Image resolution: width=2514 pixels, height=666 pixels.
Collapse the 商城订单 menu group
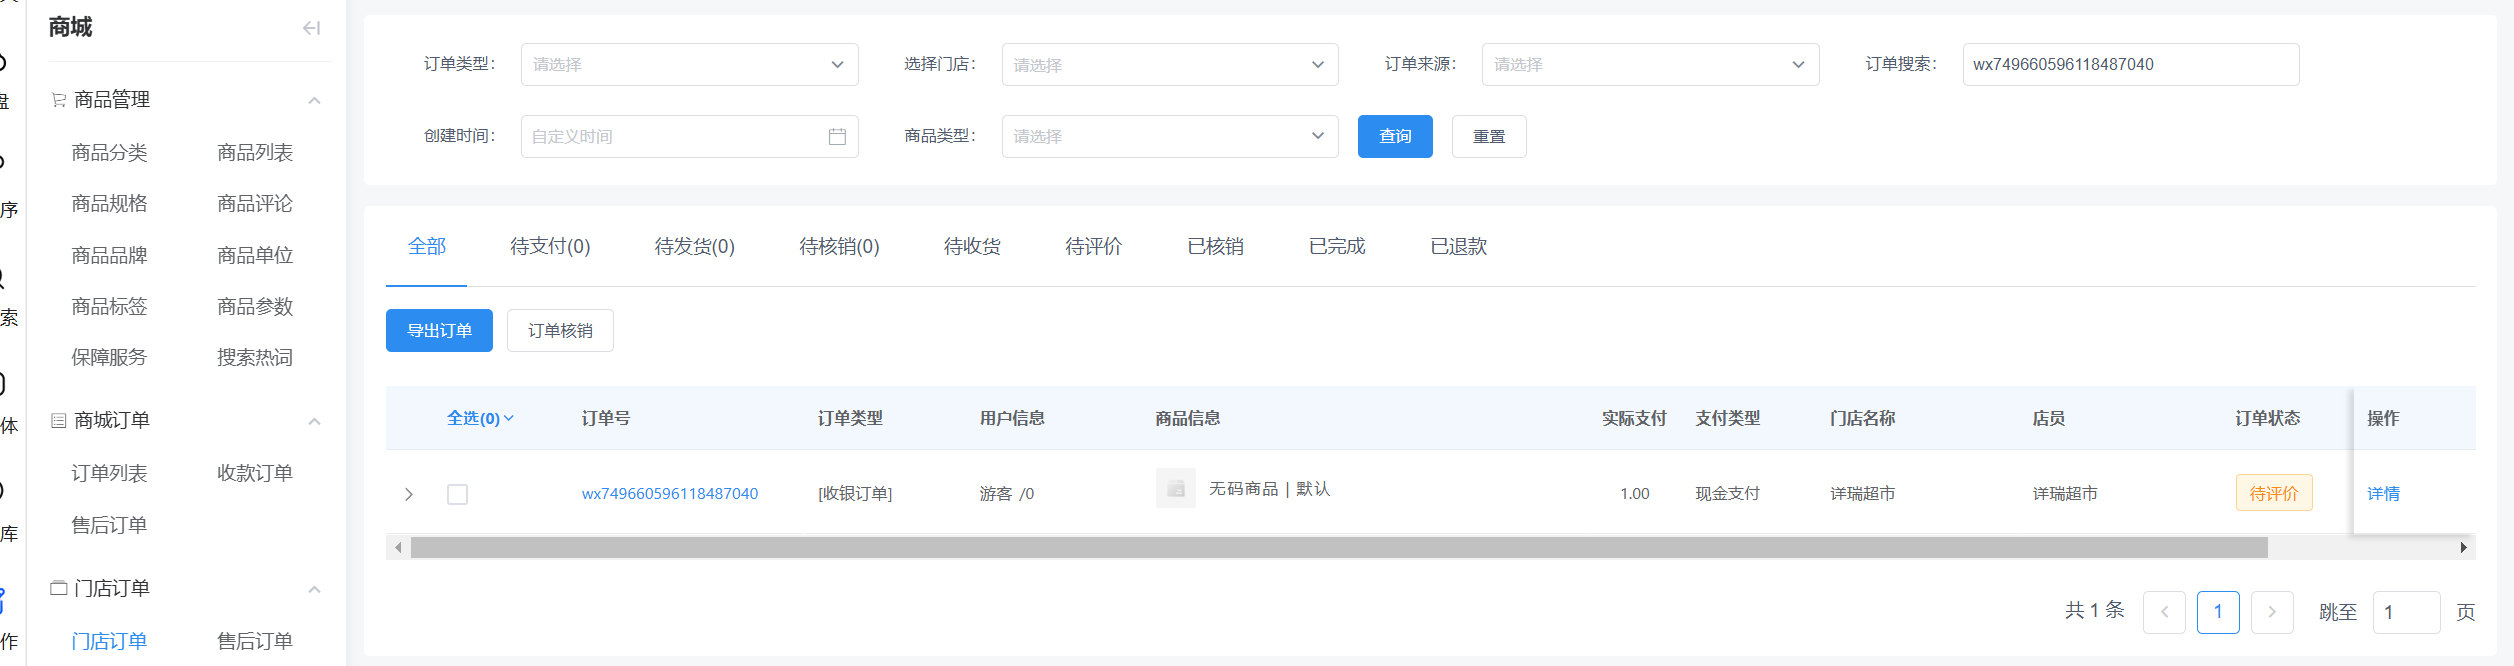pos(314,421)
